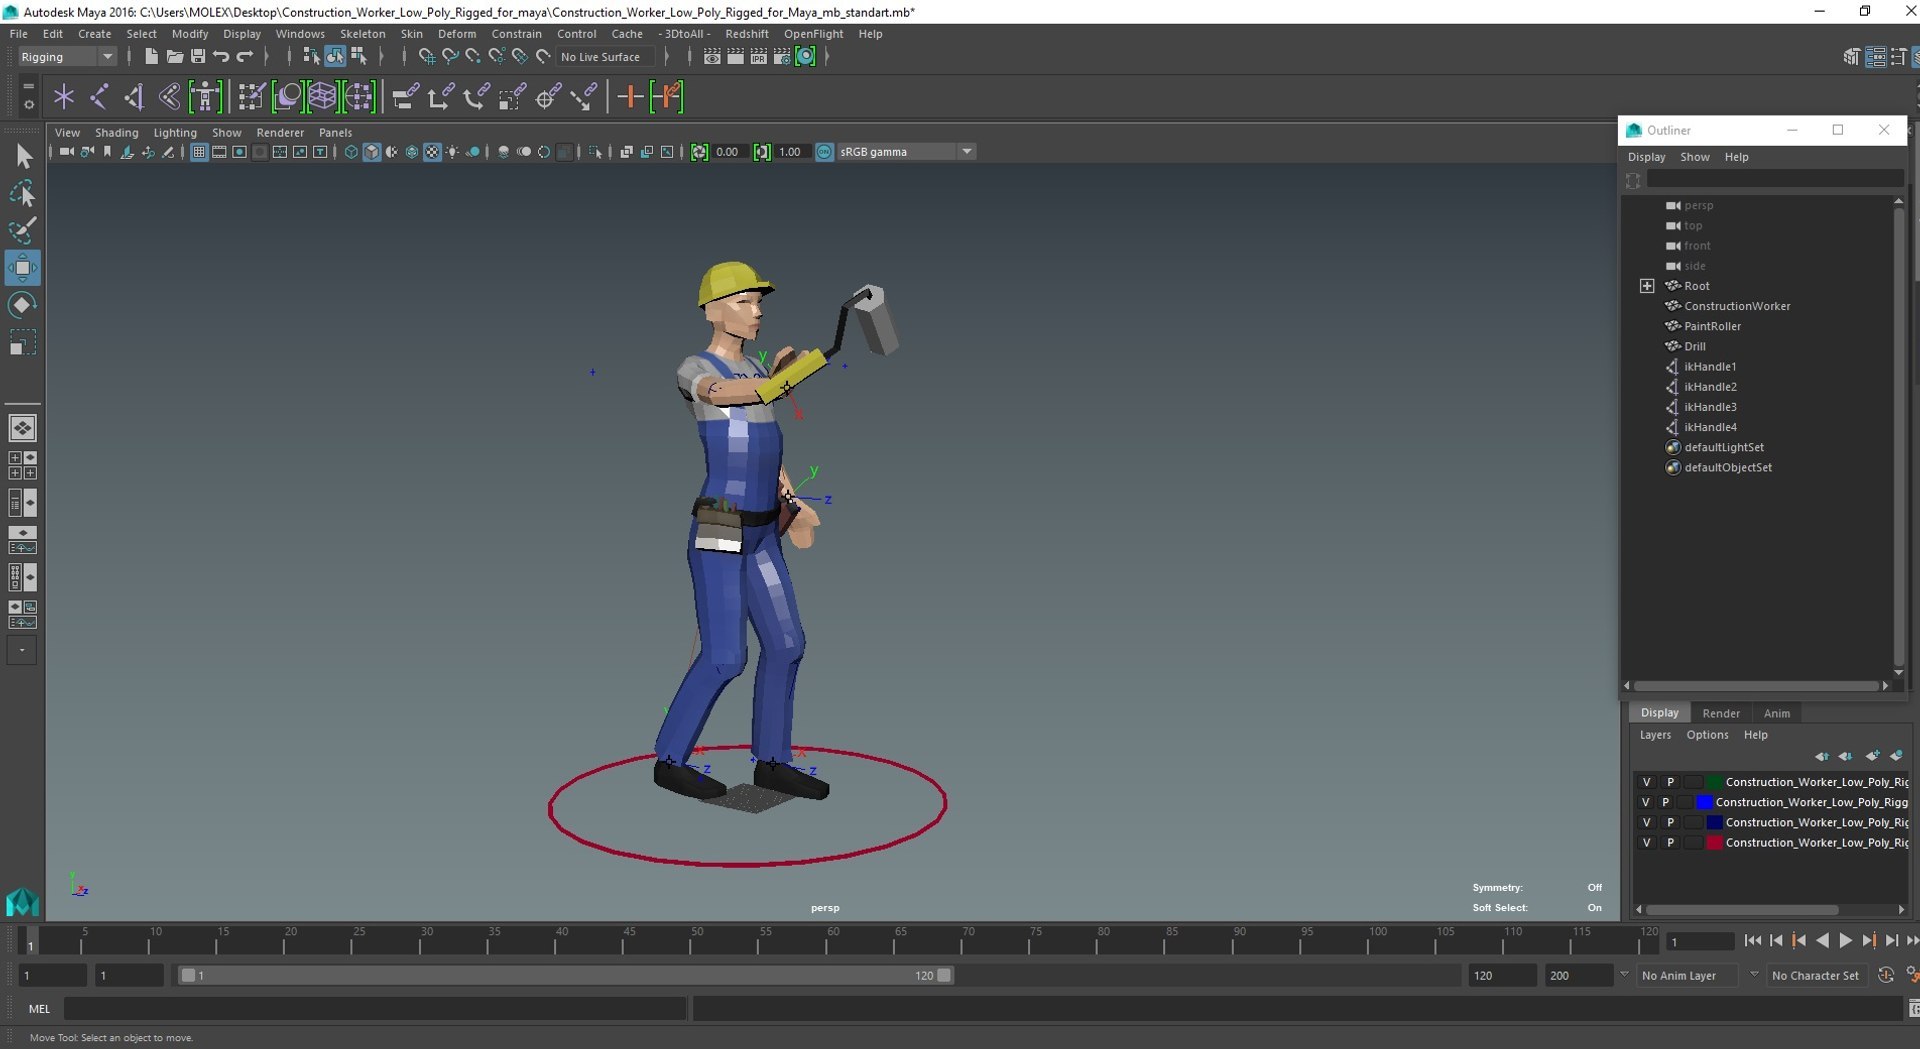1920x1049 pixels.
Task: Select ikHandle3 in the Outliner
Action: point(1710,407)
